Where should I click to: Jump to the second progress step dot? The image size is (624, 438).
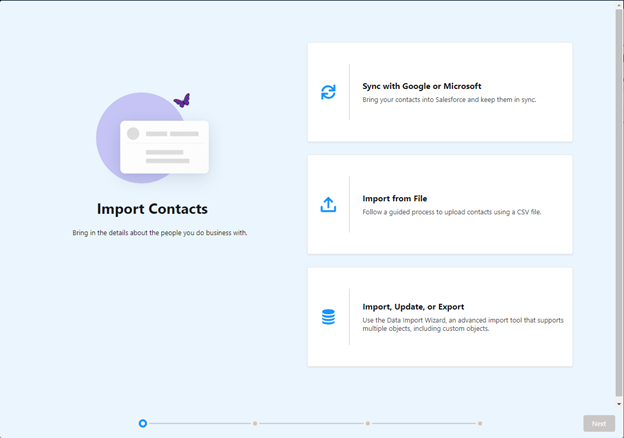point(255,423)
